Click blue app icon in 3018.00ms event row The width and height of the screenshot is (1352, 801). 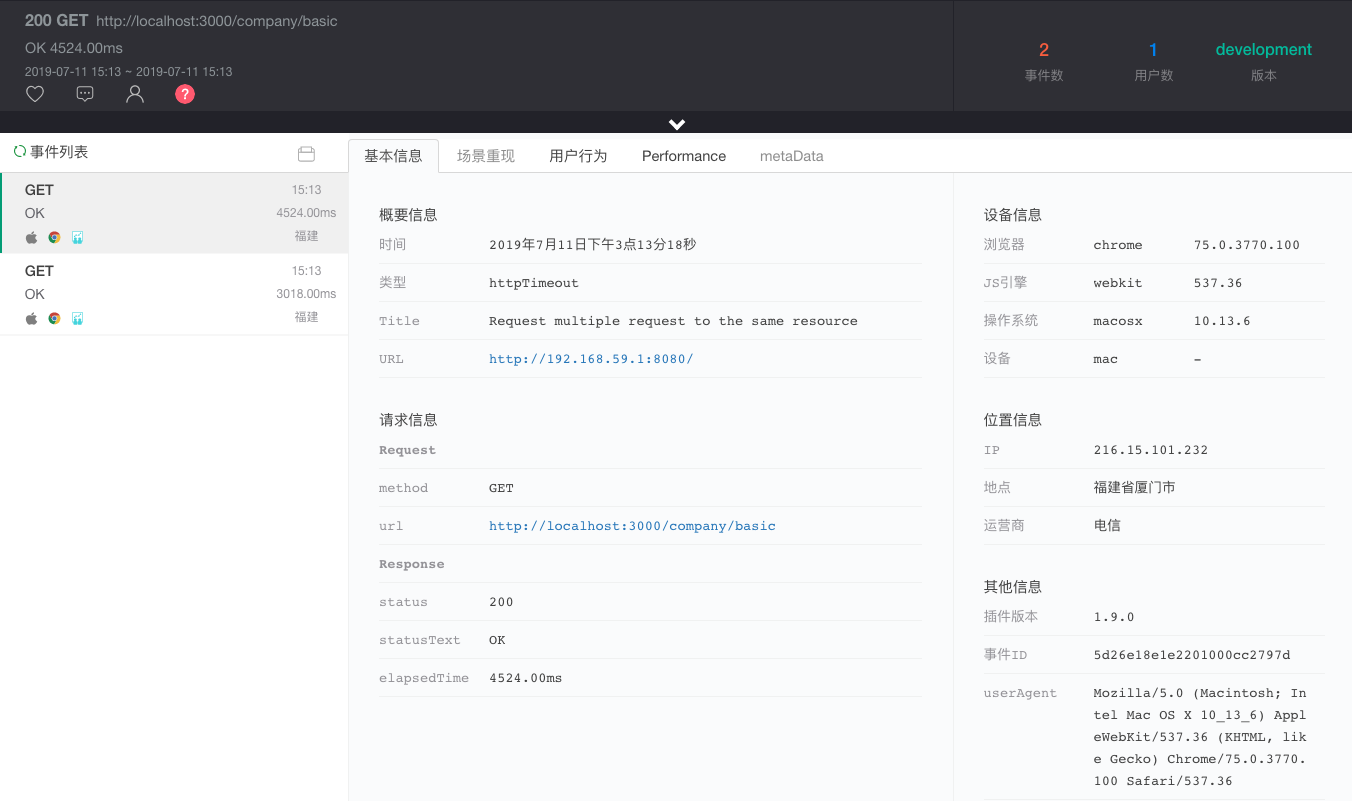[77, 318]
